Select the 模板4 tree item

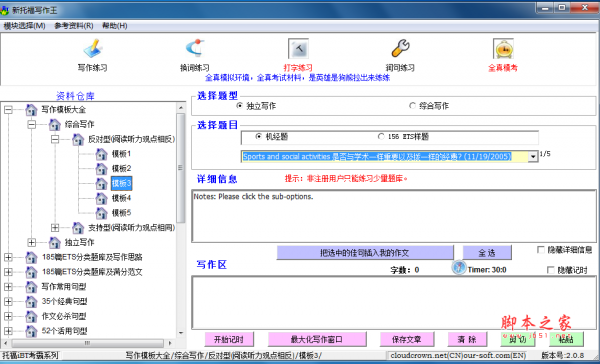click(x=121, y=198)
